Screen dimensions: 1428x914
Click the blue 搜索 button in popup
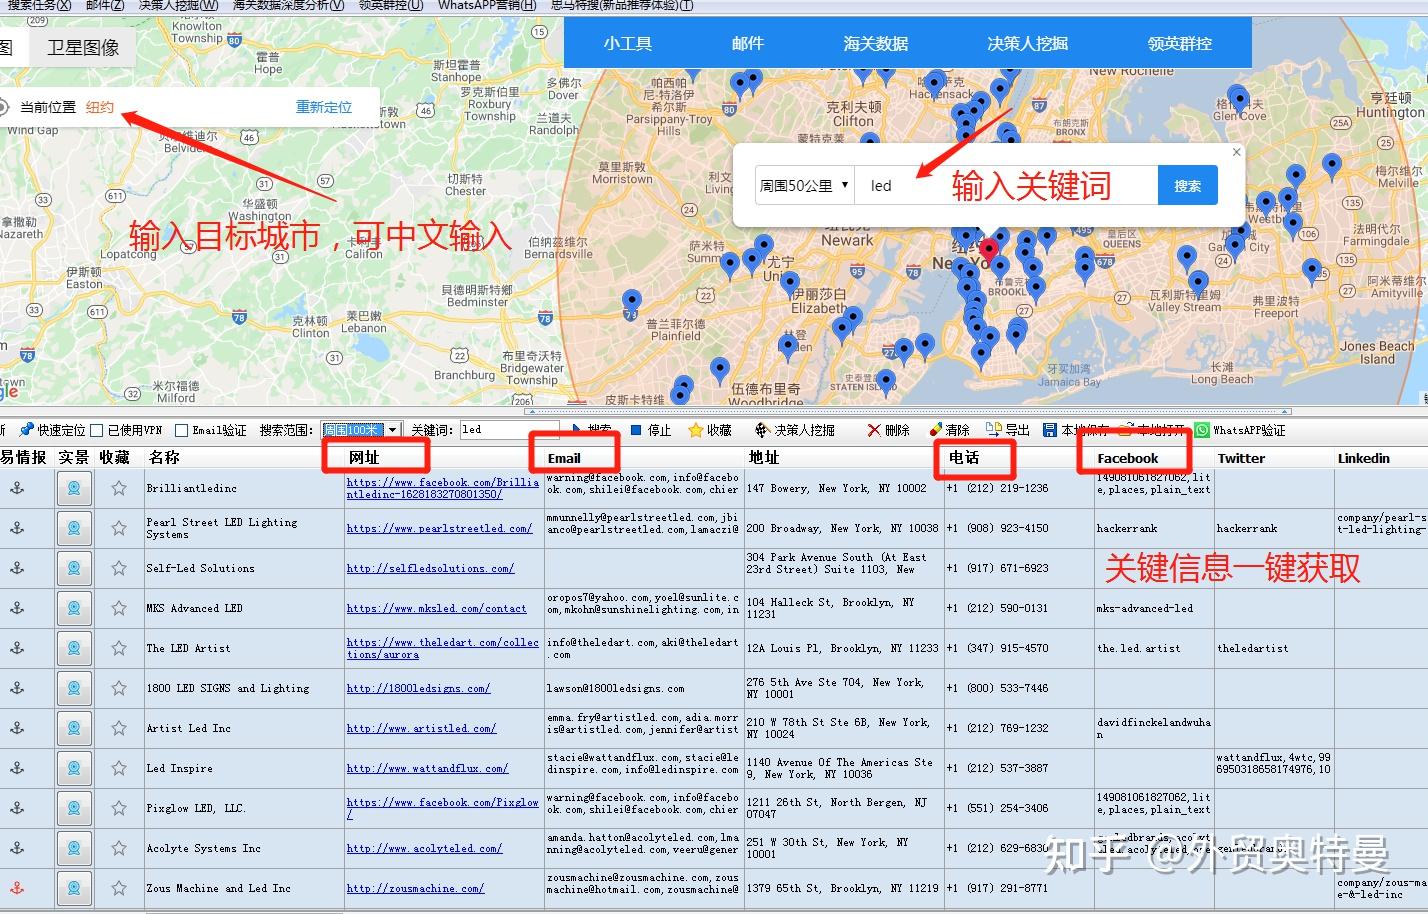point(1188,185)
